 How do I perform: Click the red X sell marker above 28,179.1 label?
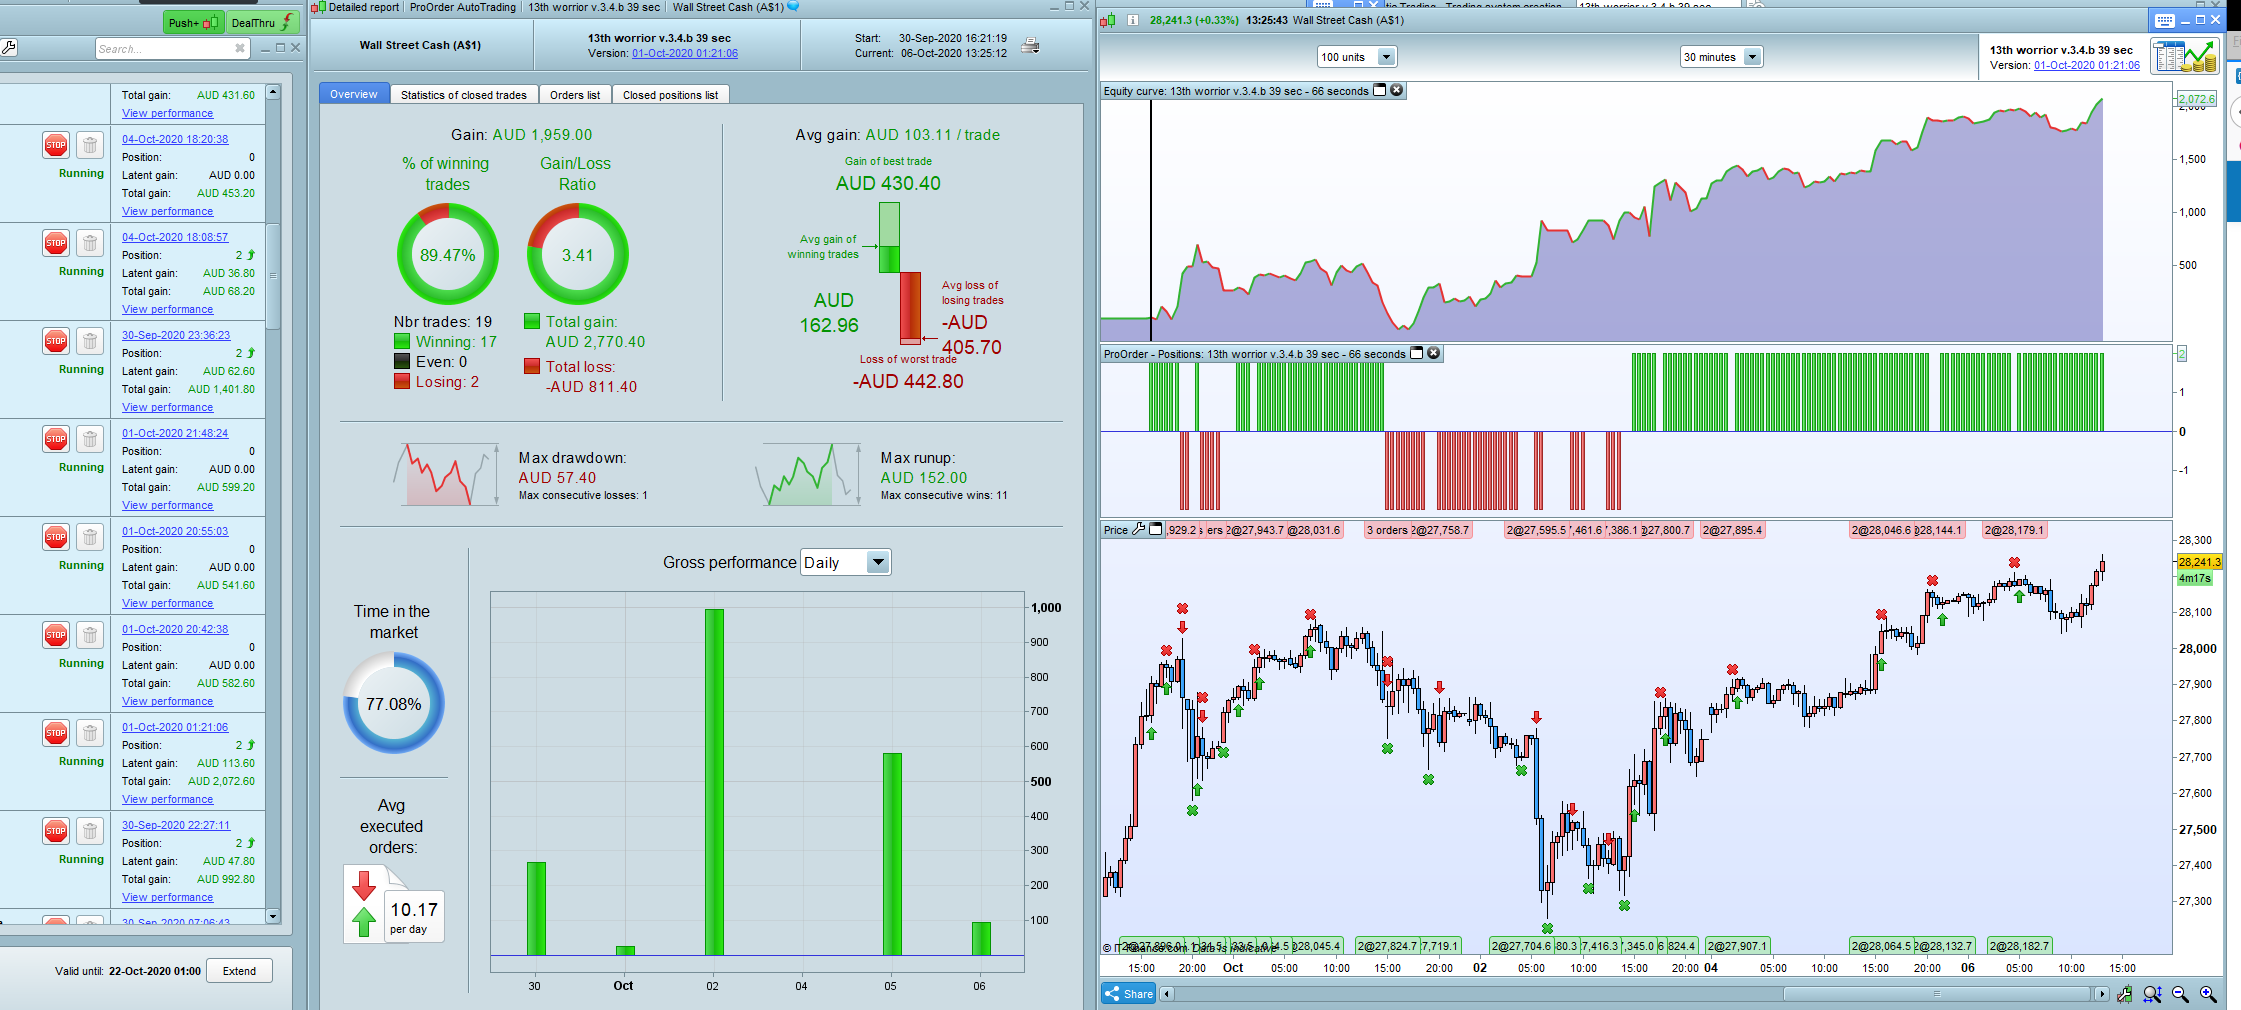pos(2014,562)
